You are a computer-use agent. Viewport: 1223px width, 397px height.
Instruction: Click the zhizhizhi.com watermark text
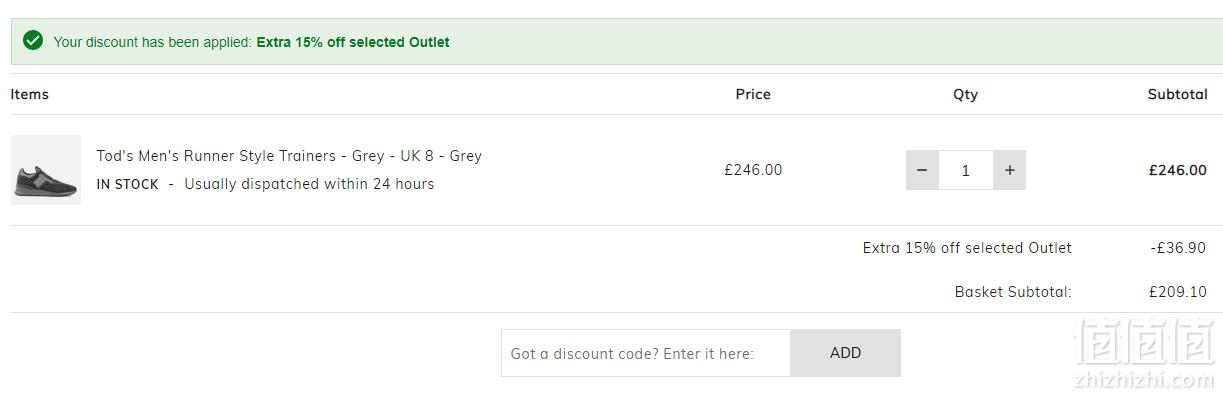1144,381
